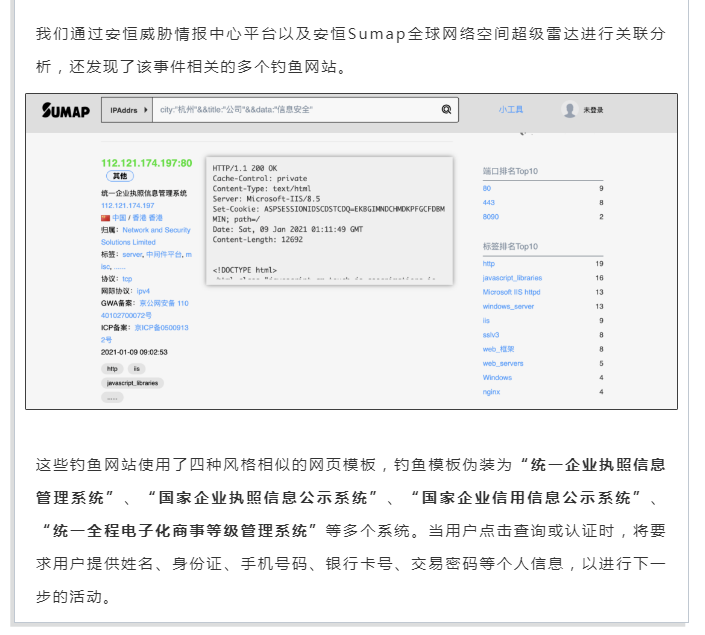This screenshot has height=635, width=705.
Task: Click the user avatar icon
Action: (x=570, y=110)
